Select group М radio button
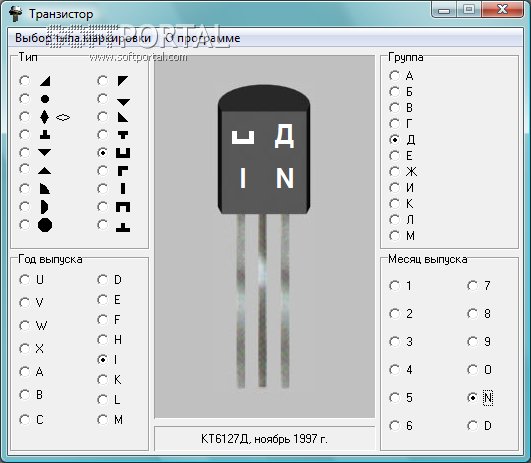 tap(395, 235)
